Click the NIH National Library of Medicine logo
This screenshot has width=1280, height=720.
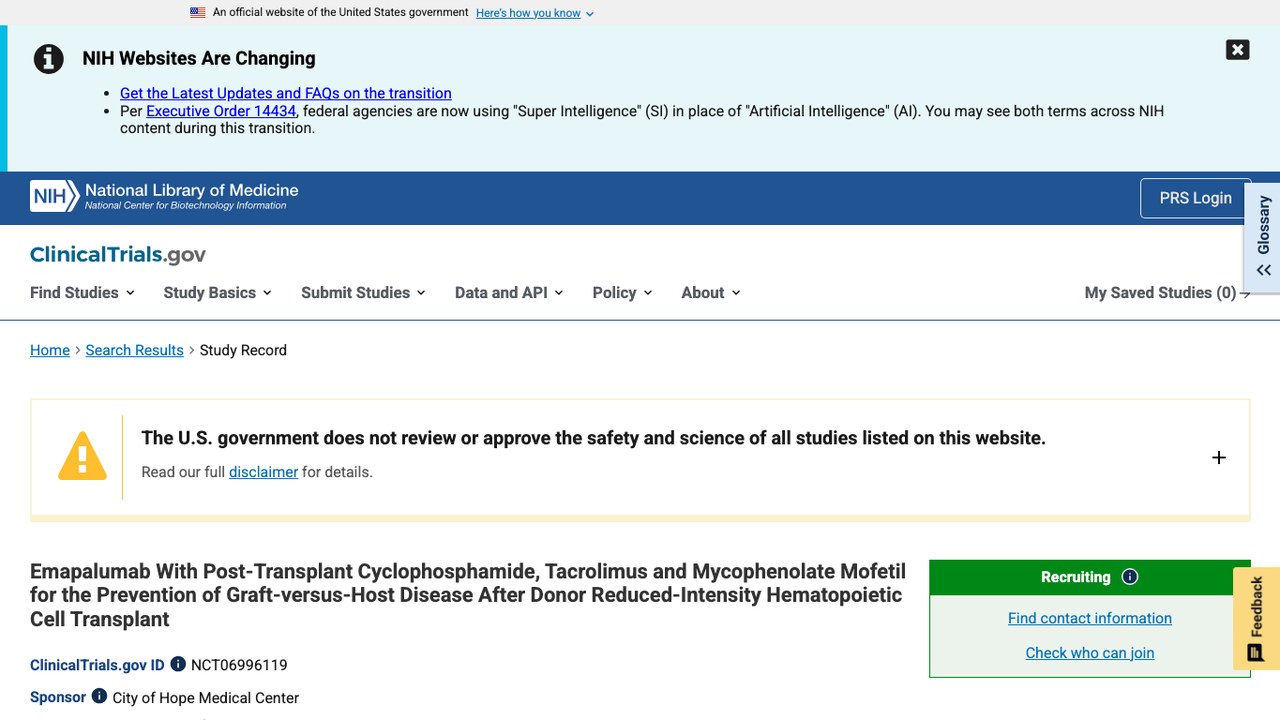click(164, 196)
